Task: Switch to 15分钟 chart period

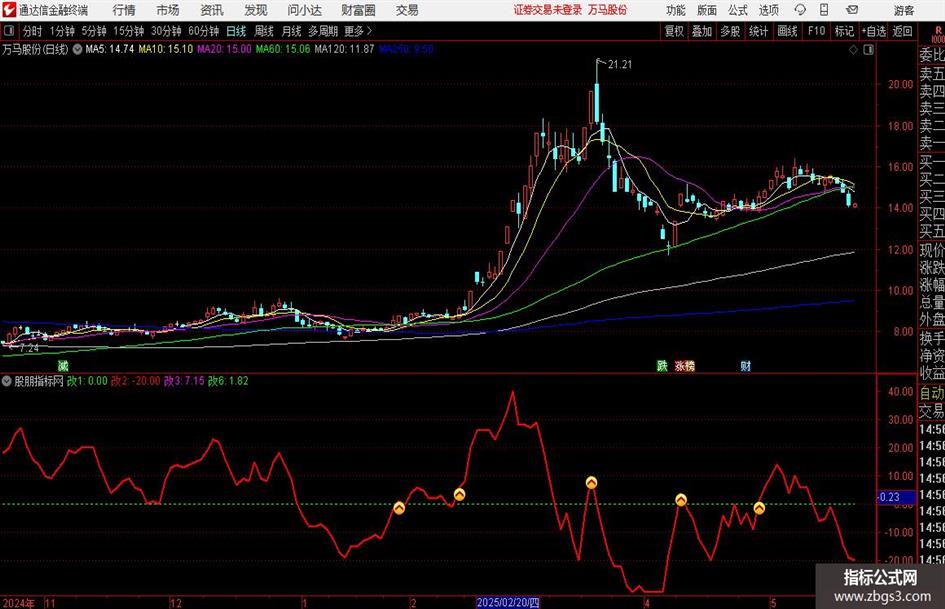Action: coord(129,31)
